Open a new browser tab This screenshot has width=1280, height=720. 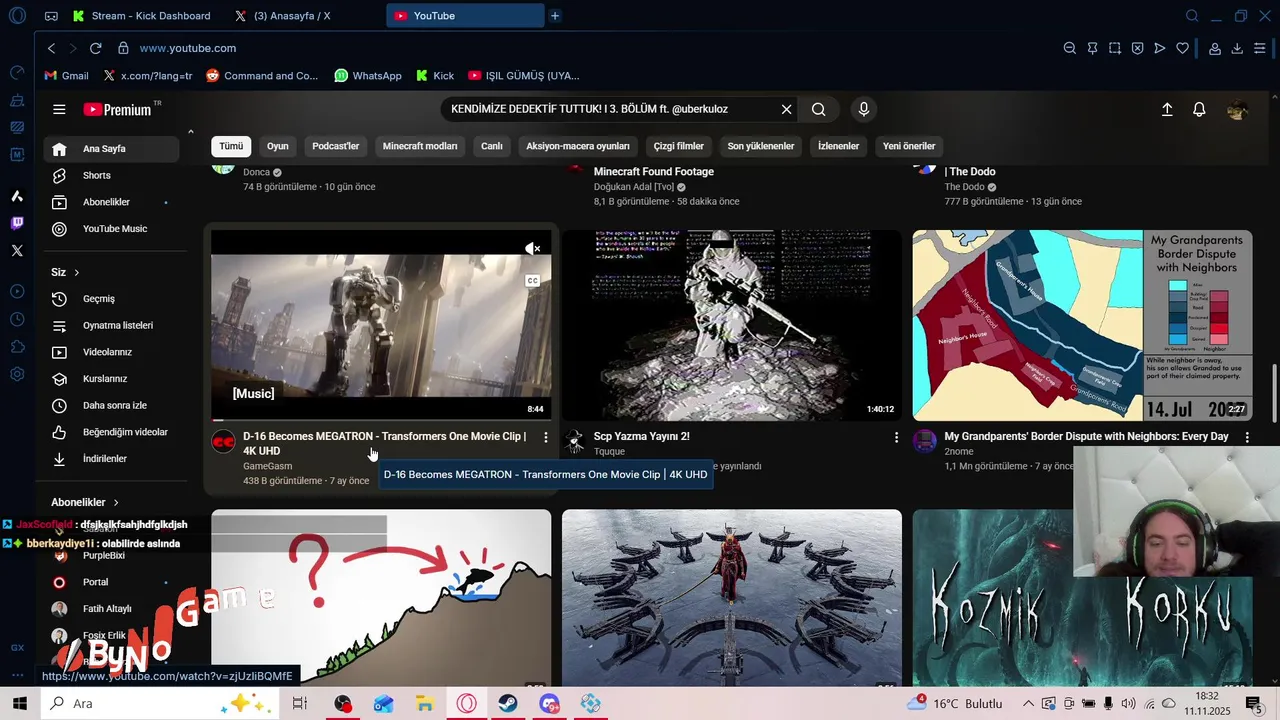click(555, 16)
